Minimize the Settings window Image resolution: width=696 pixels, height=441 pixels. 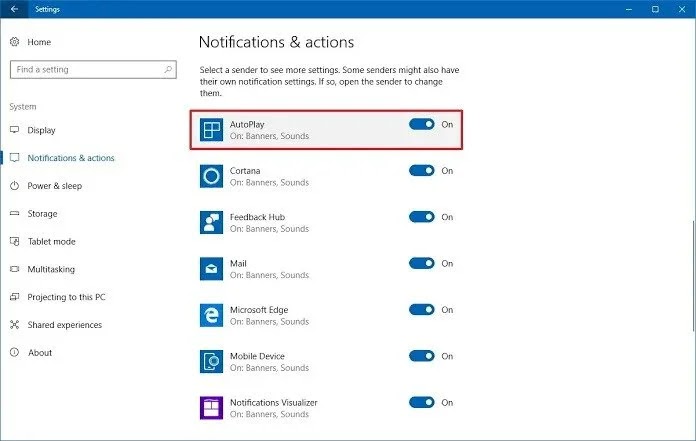point(629,9)
